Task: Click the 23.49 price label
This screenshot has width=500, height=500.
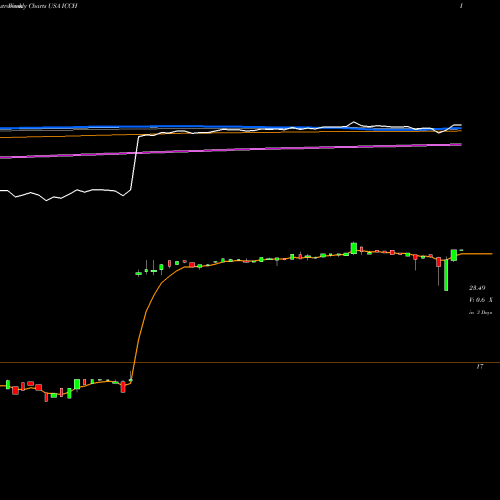Action: click(477, 288)
